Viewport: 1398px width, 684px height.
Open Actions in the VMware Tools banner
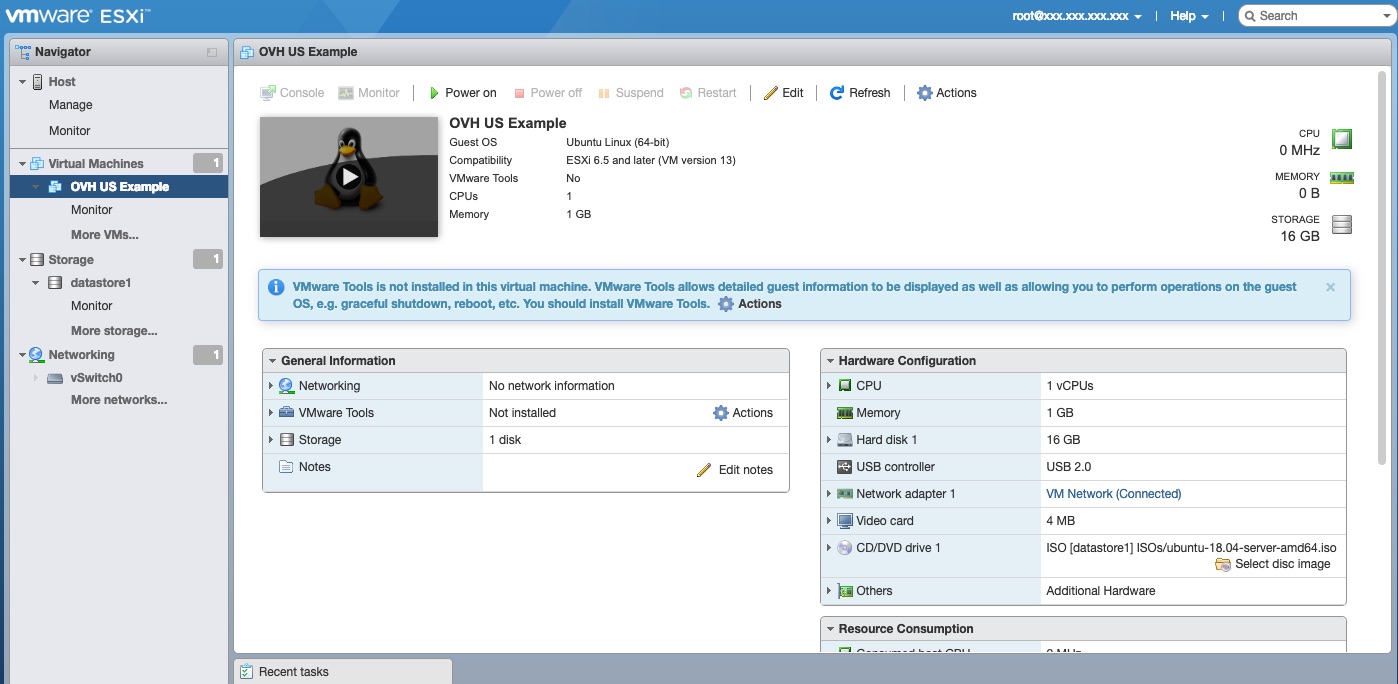(x=750, y=304)
